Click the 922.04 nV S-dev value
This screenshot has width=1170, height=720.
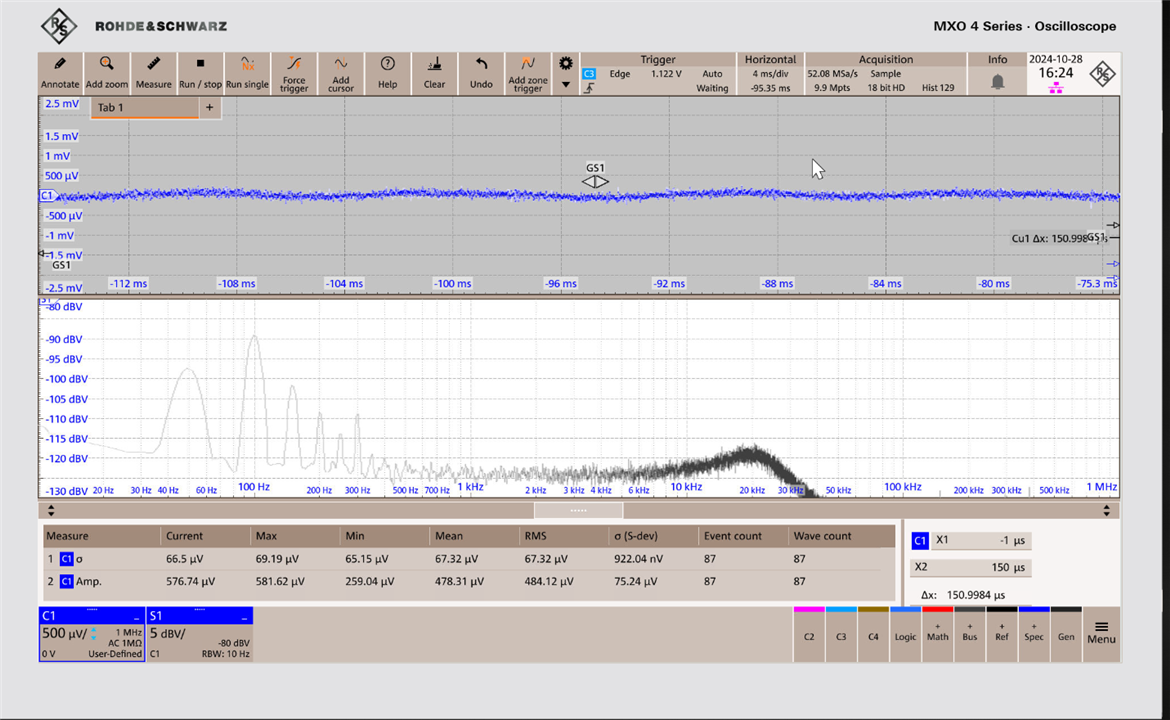point(639,558)
